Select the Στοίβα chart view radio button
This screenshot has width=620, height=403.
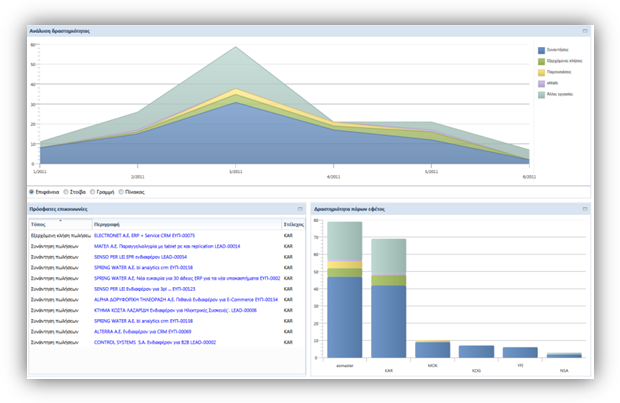pyautogui.click(x=66, y=192)
